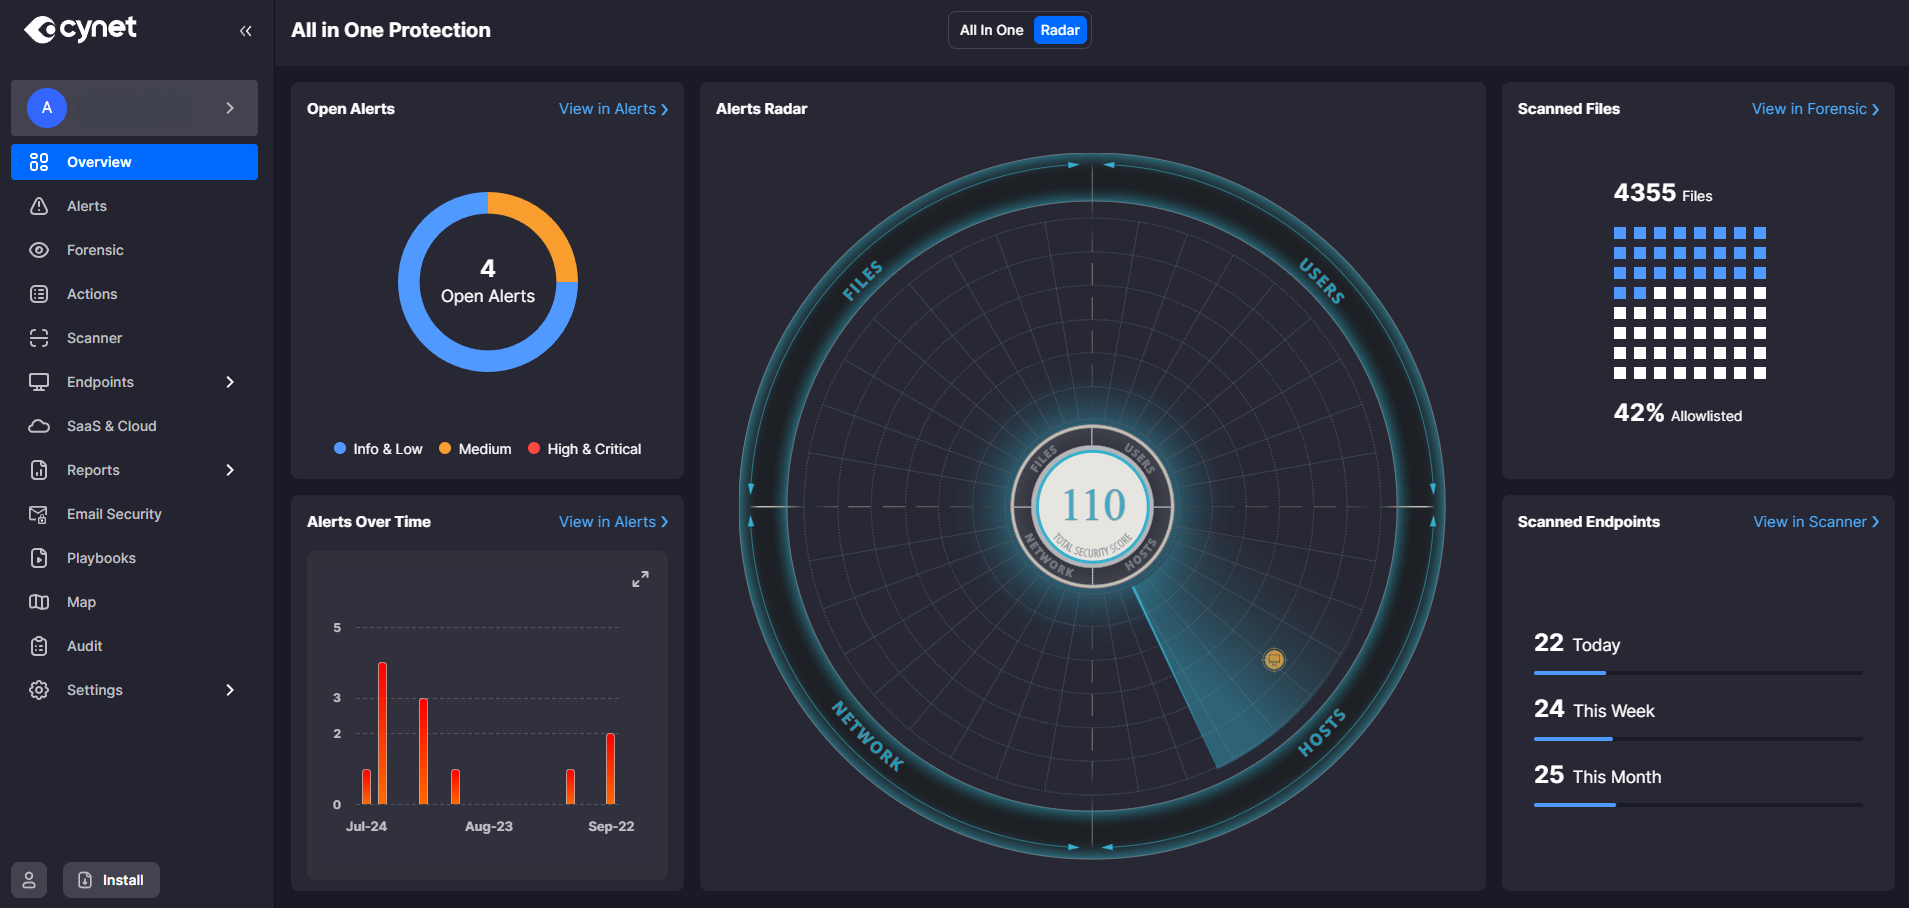
Task: Click the Forensic eye icon
Action: (39, 250)
